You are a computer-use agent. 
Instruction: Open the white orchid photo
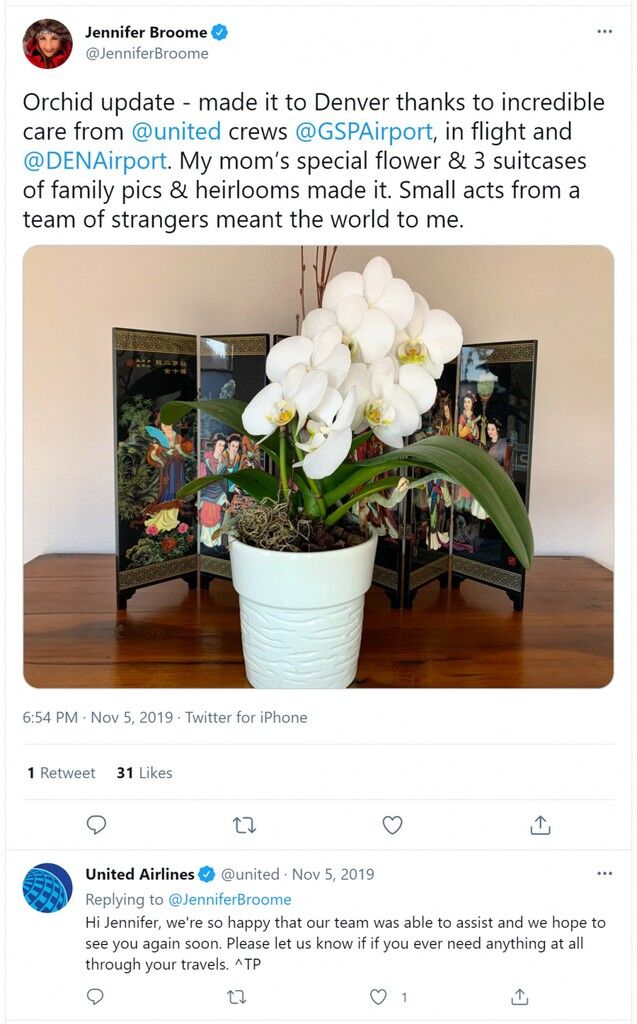coord(318,466)
